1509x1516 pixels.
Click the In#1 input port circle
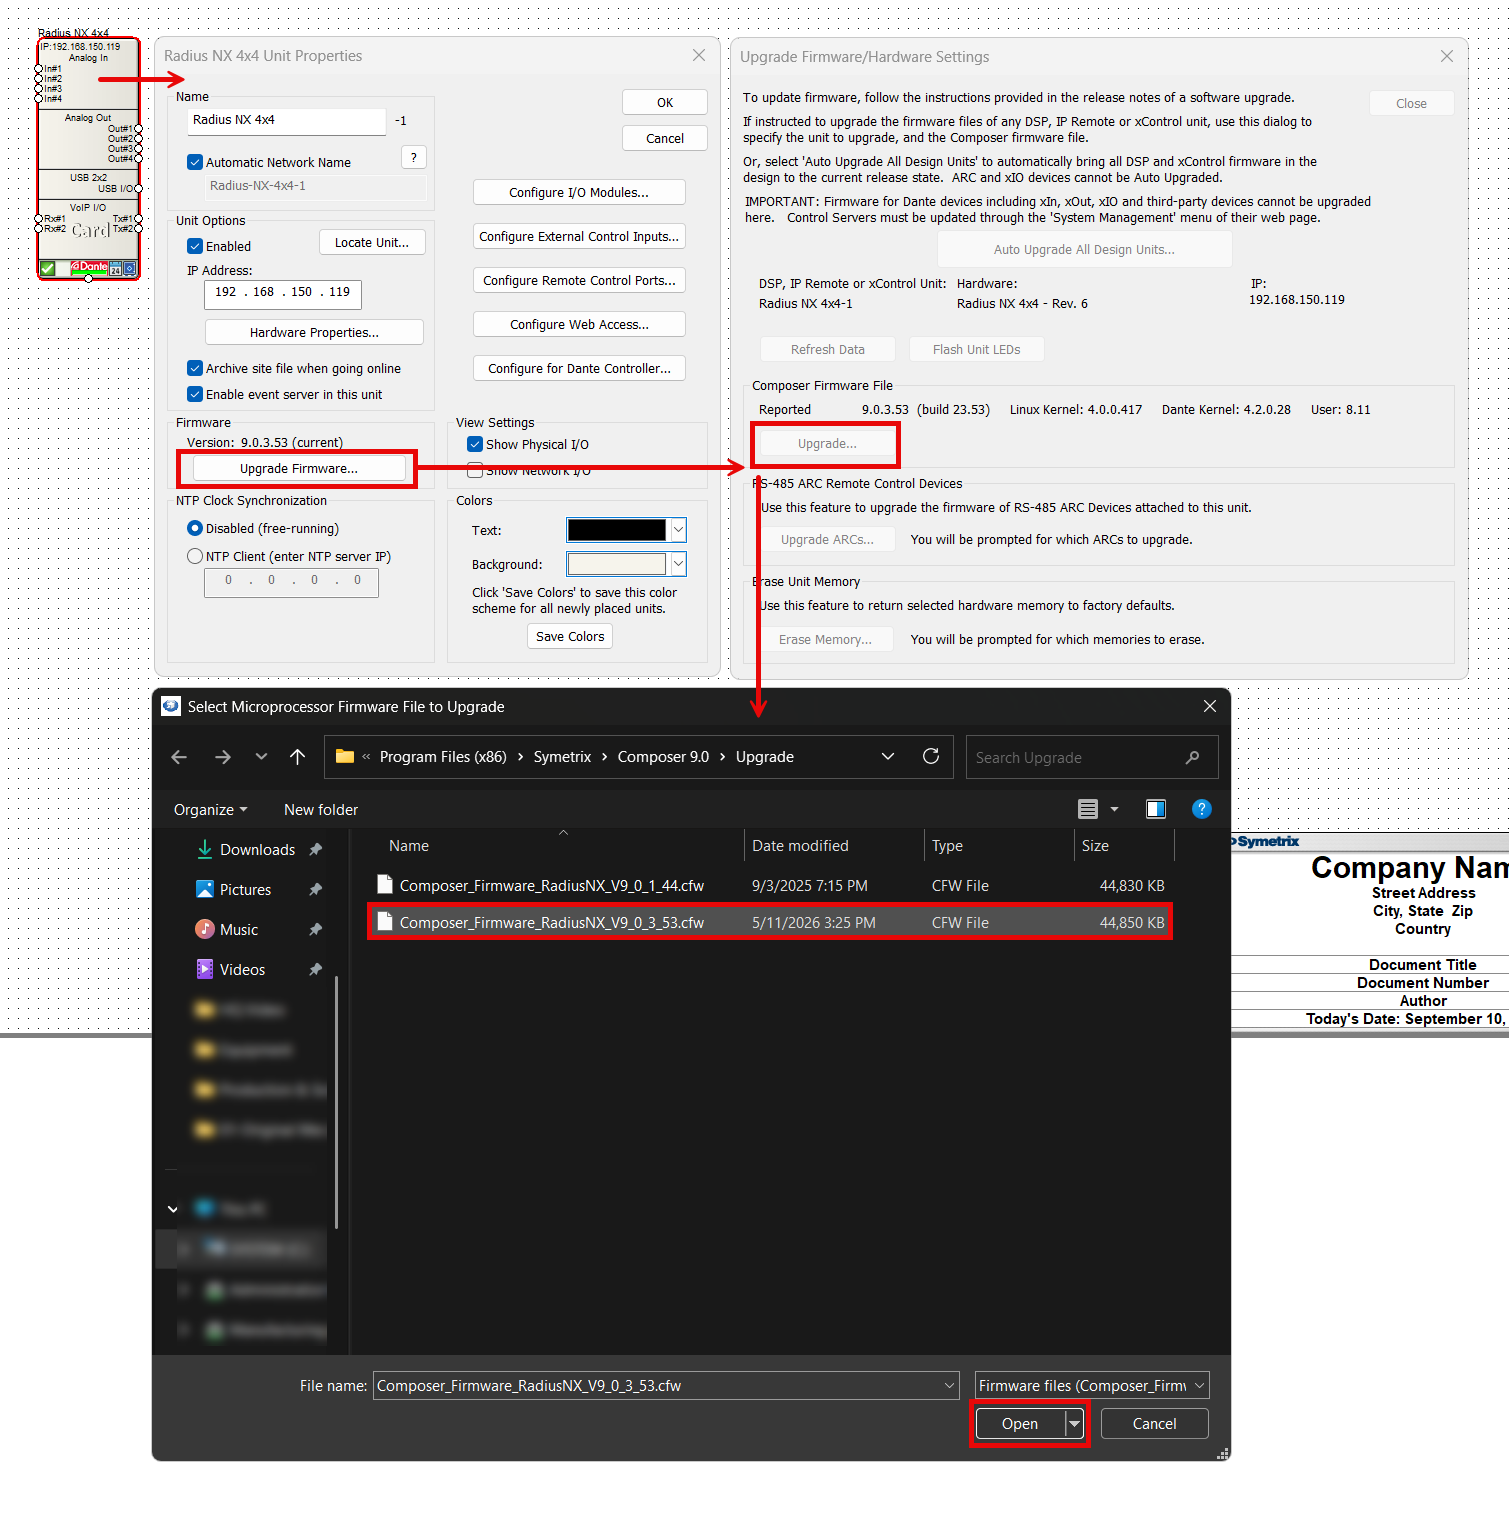tap(39, 69)
